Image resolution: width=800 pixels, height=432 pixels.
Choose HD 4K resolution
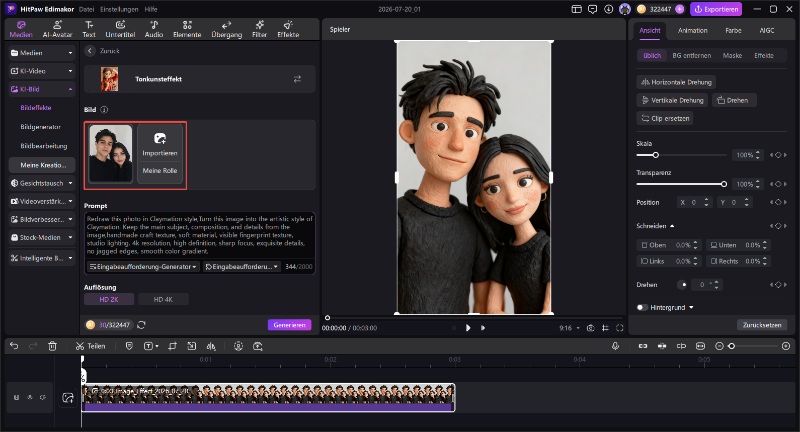pos(163,299)
